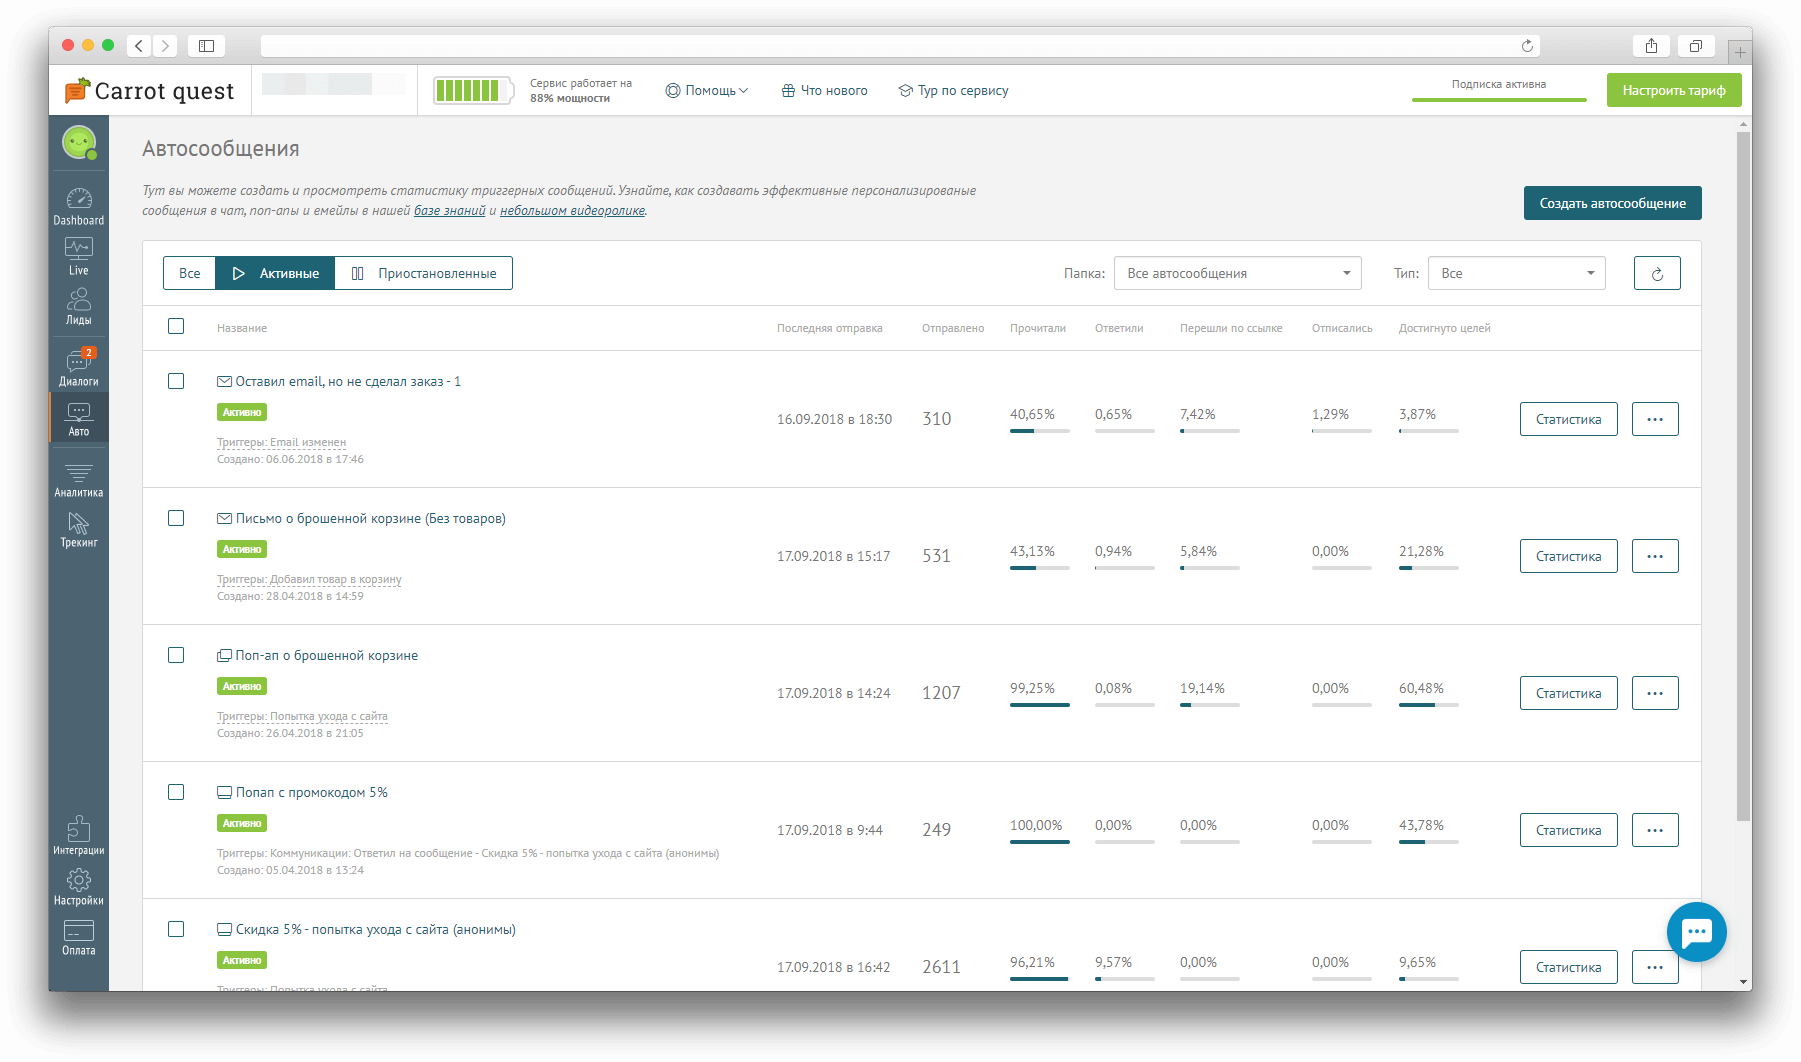Open Статистика for Письмо о брошенной корзине
Screen dimensions: 1801x1062
[1569, 556]
